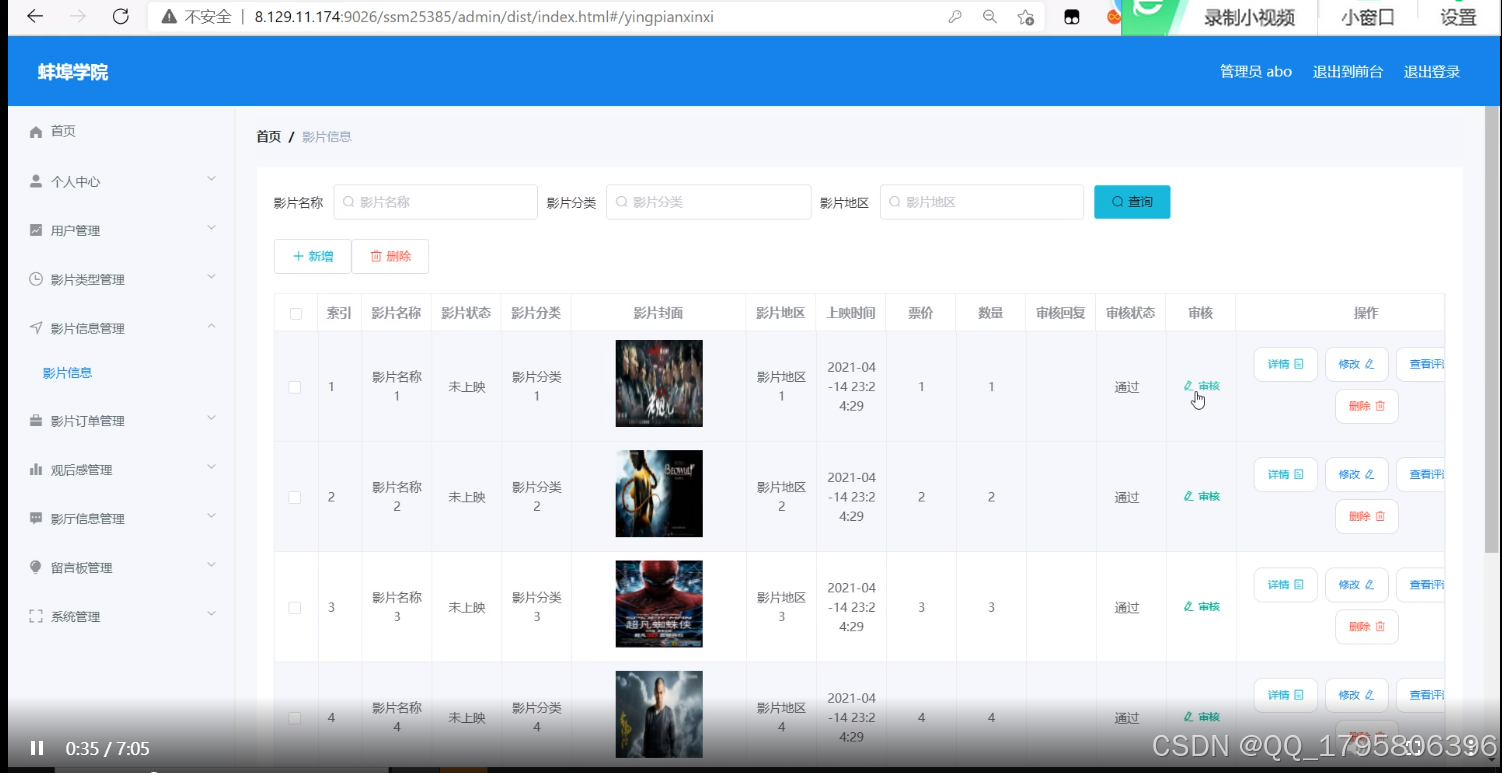Click the poster thumbnail for 影片名称 1
Screen dimensions: 1502x773
(x=659, y=383)
